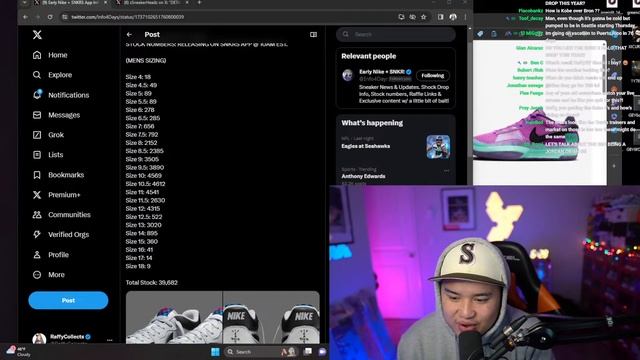Open the Early Nike + SNKR profile avatar
Screen dimensions: 640x360
tap(348, 75)
